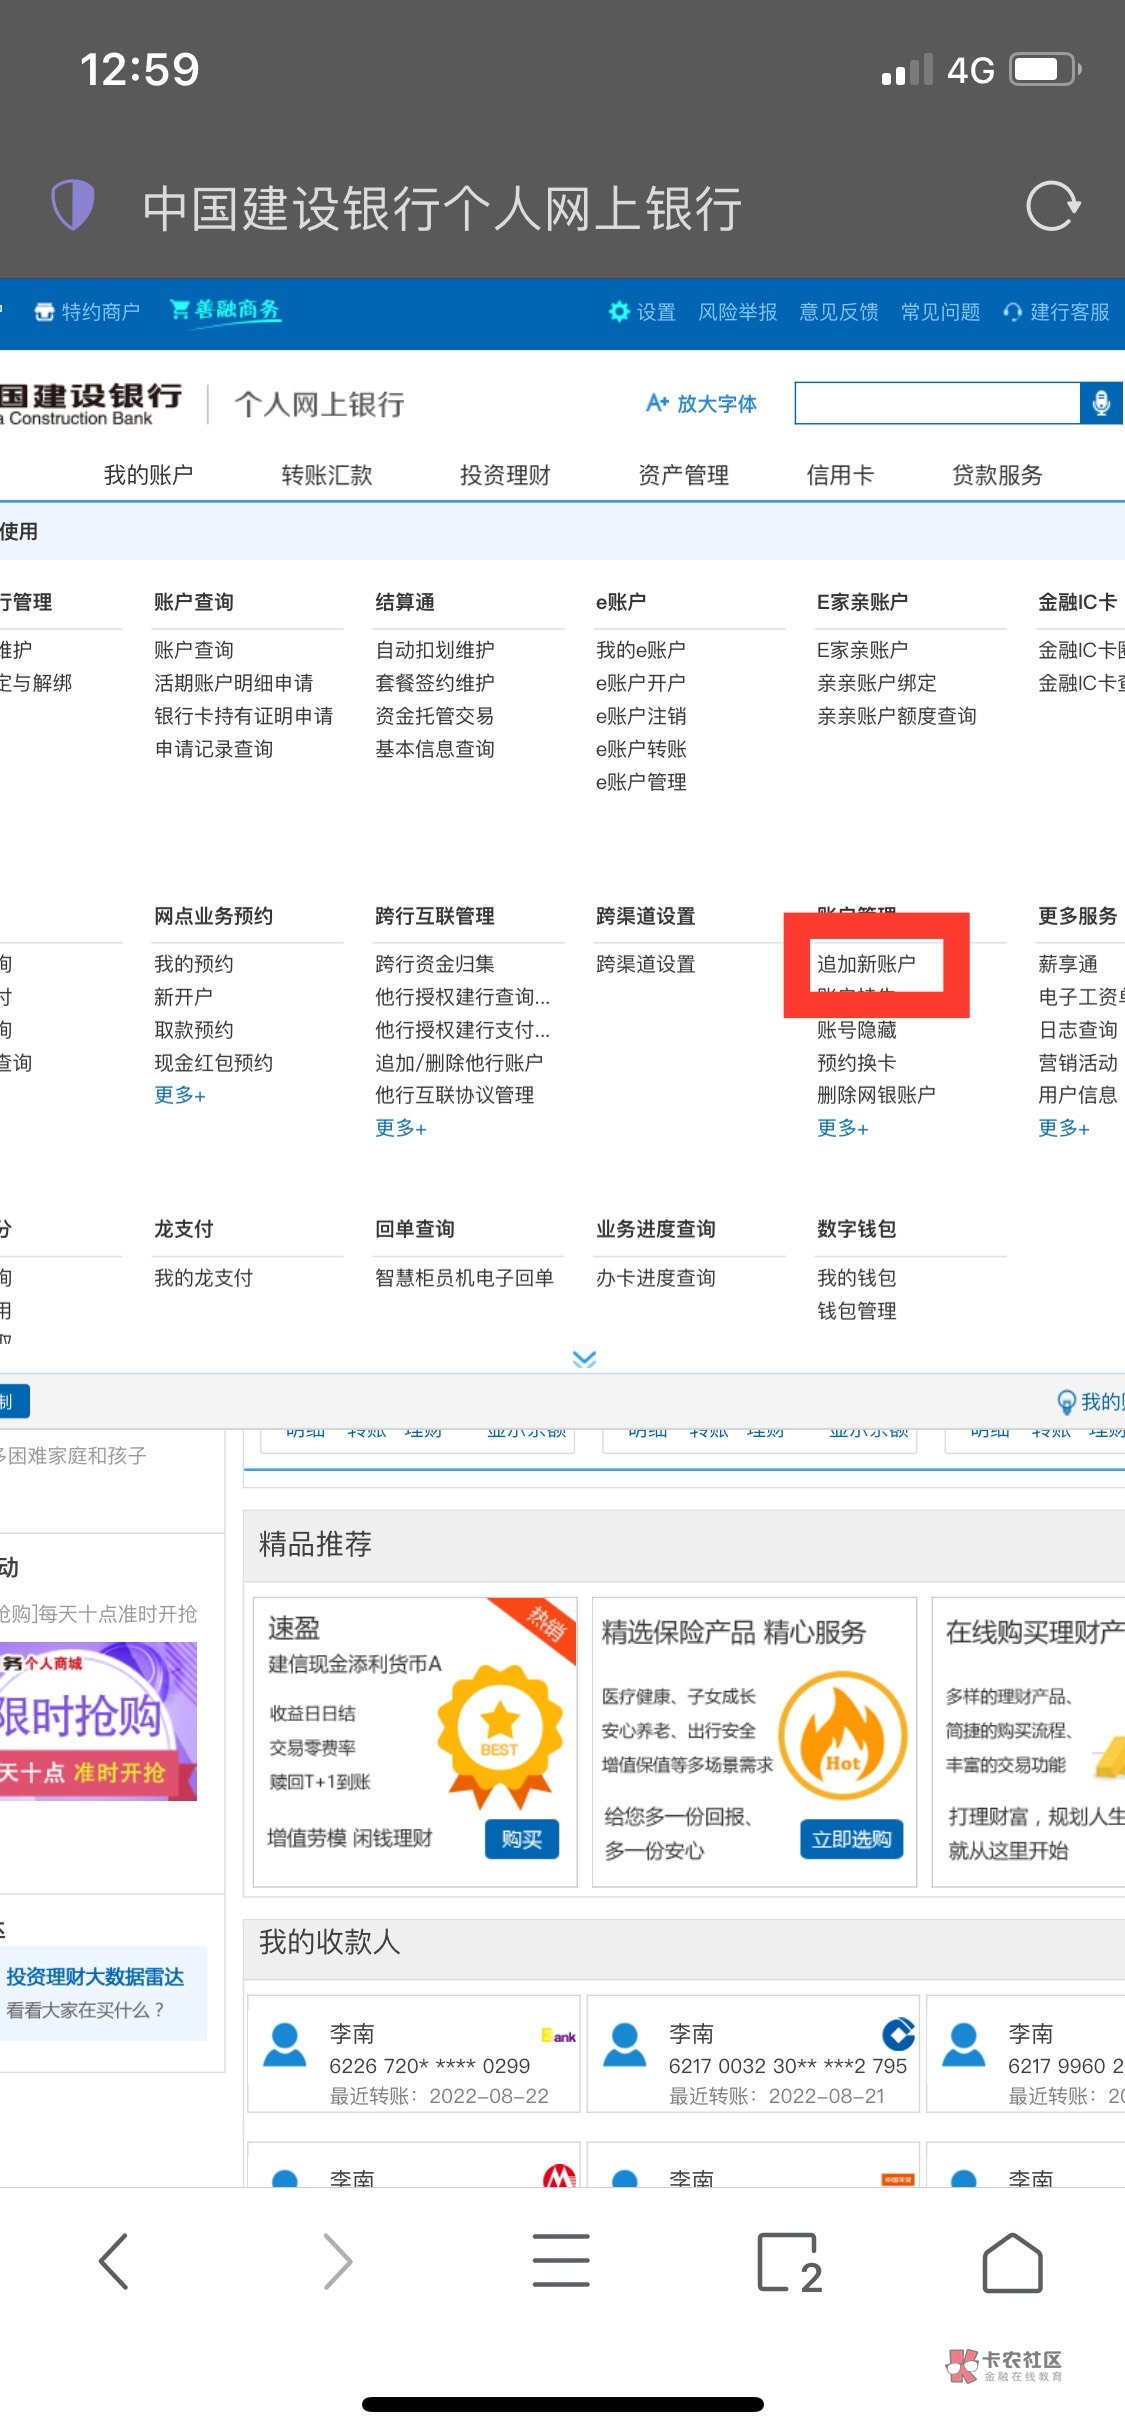
Task: Expand 更多+ under 网点业务预约
Action: 180,1095
